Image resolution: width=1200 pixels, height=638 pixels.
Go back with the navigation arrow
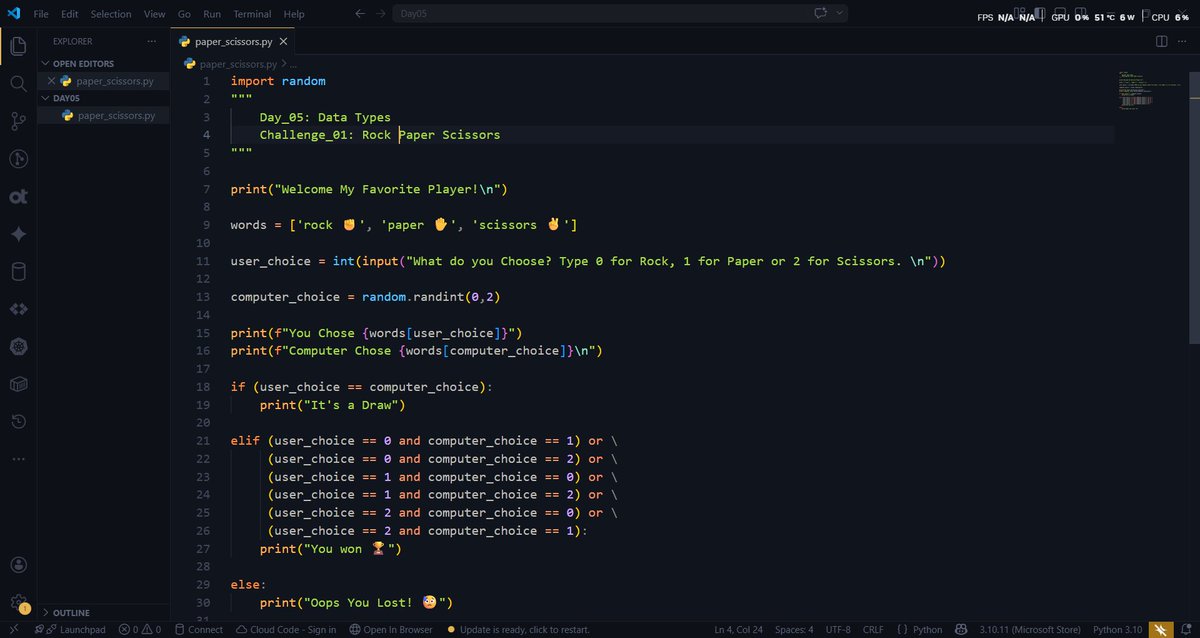coord(360,14)
